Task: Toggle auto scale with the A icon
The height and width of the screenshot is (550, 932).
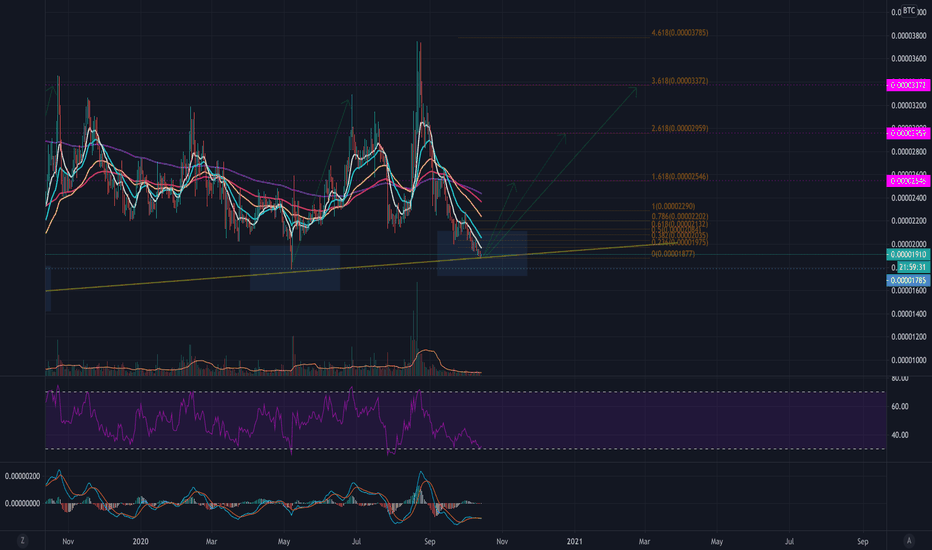Action: point(908,540)
